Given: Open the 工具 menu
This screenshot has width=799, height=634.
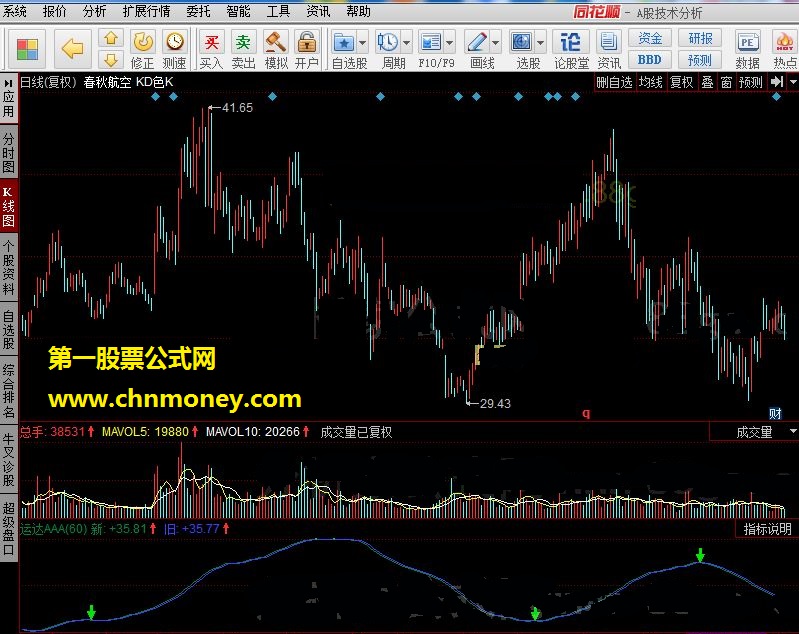Looking at the screenshot, I should pyautogui.click(x=278, y=11).
